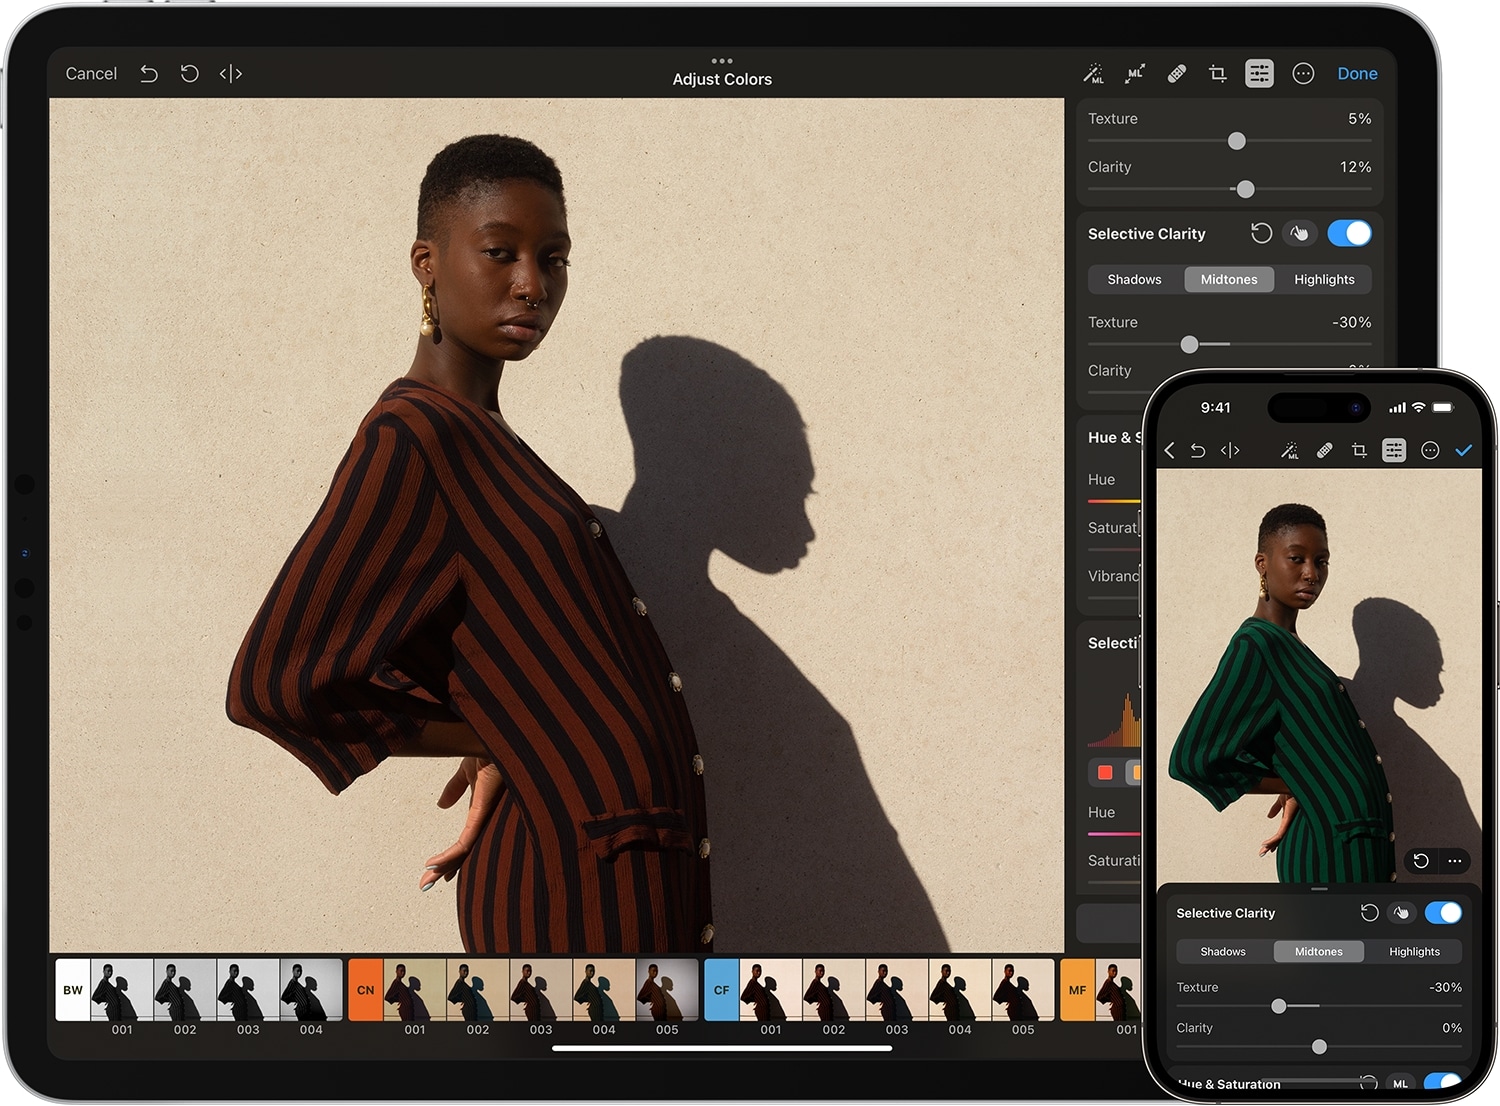Reset Selective Clarity on the iPad panel
The image size is (1500, 1106).
point(1261,234)
